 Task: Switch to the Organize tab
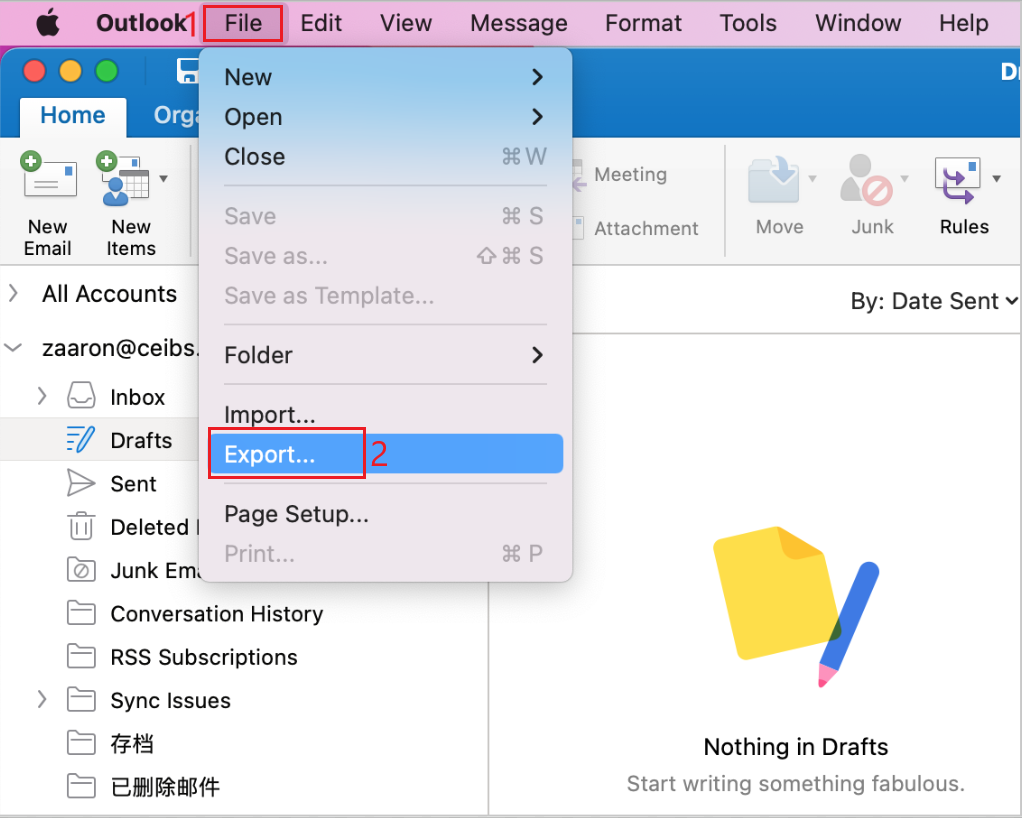pyautogui.click(x=178, y=115)
